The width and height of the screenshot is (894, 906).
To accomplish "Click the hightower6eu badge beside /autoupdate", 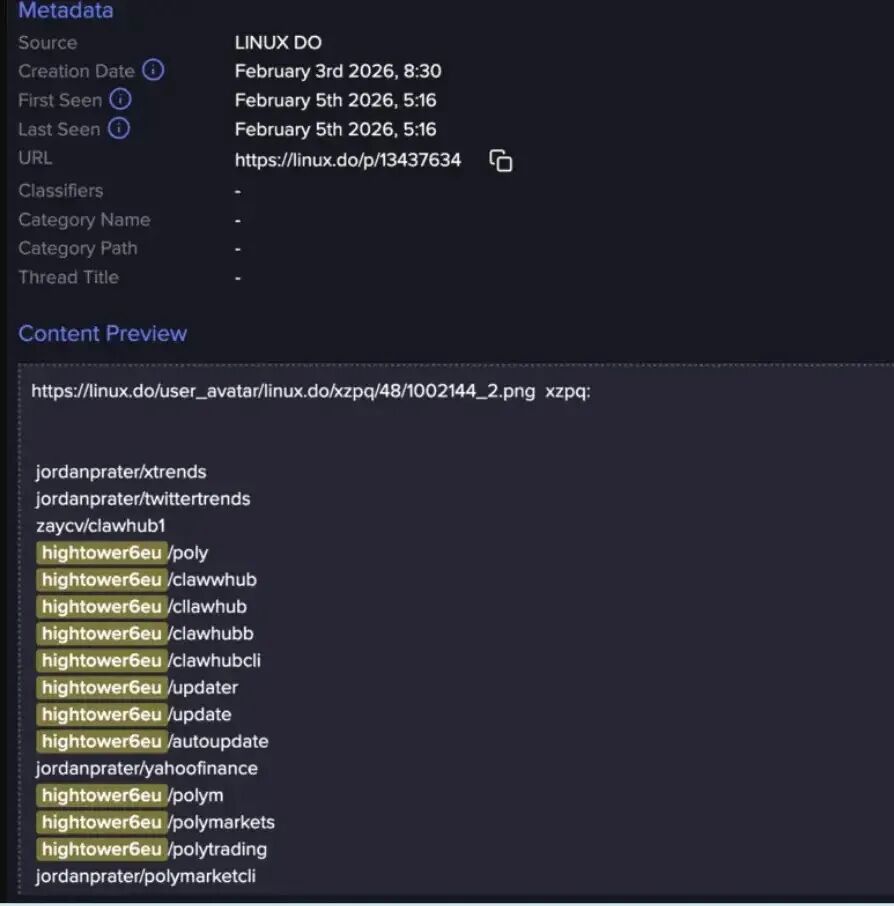I will [101, 741].
